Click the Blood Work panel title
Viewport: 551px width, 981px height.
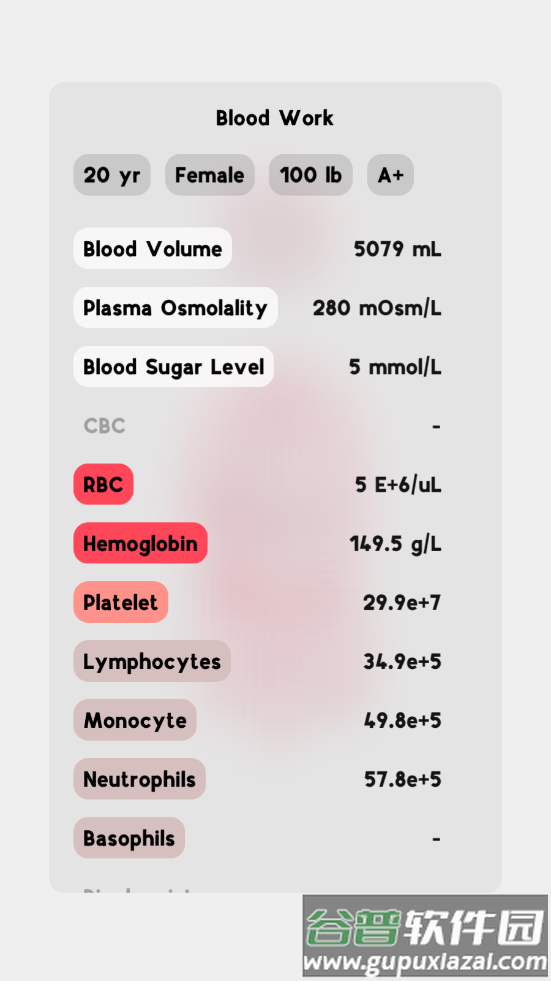point(275,118)
